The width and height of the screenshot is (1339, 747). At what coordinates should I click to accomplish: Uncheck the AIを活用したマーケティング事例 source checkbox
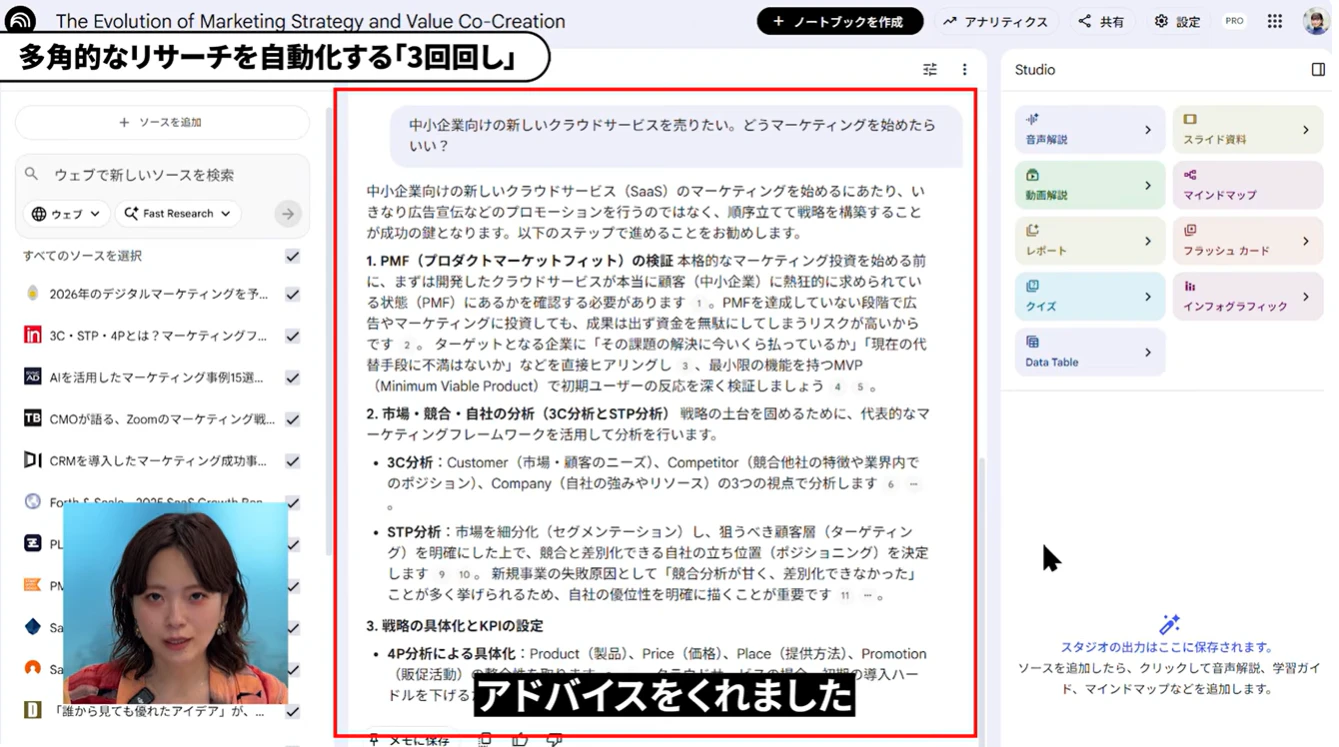(293, 378)
